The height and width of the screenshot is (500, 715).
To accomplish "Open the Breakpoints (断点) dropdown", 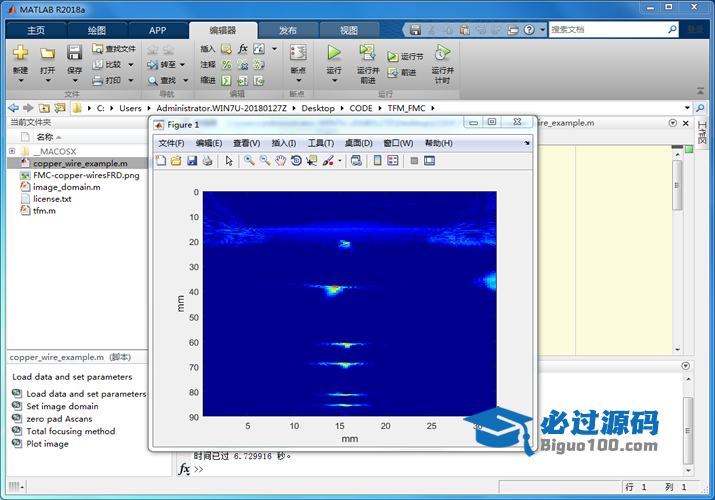I will click(x=298, y=82).
